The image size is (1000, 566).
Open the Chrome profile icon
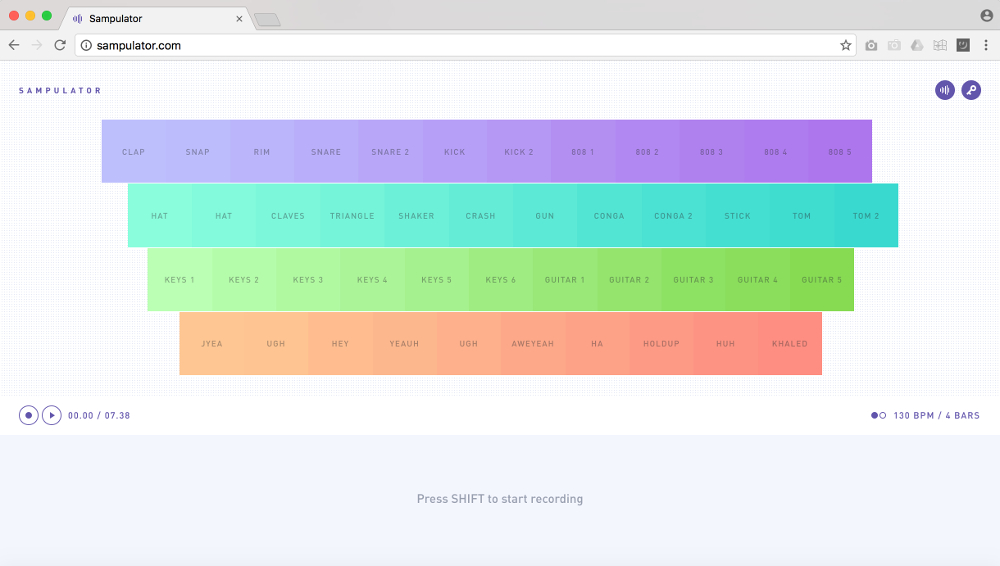pos(987,16)
